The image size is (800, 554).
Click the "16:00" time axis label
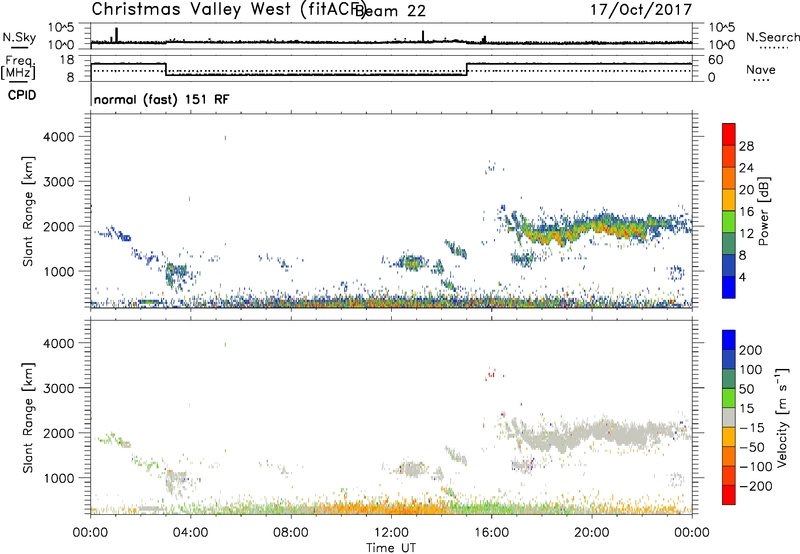(x=491, y=533)
